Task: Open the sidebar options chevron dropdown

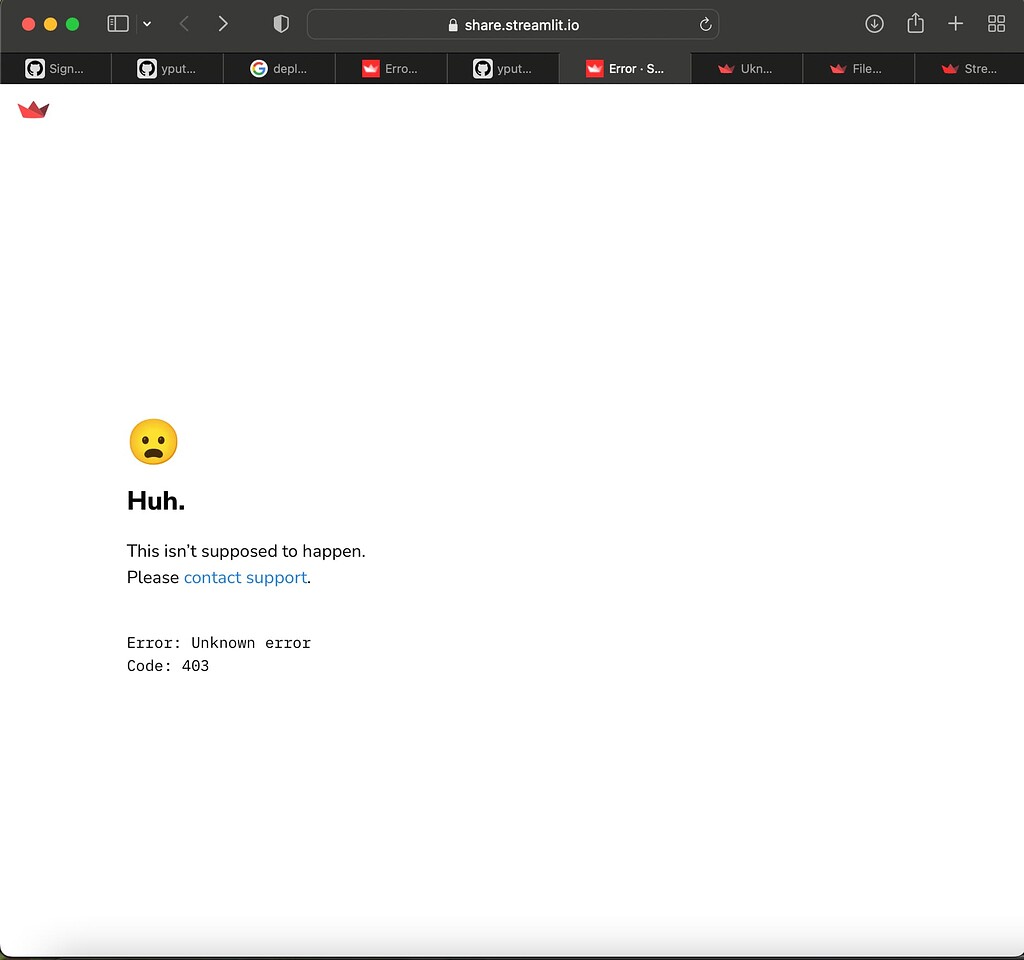Action: click(x=147, y=23)
